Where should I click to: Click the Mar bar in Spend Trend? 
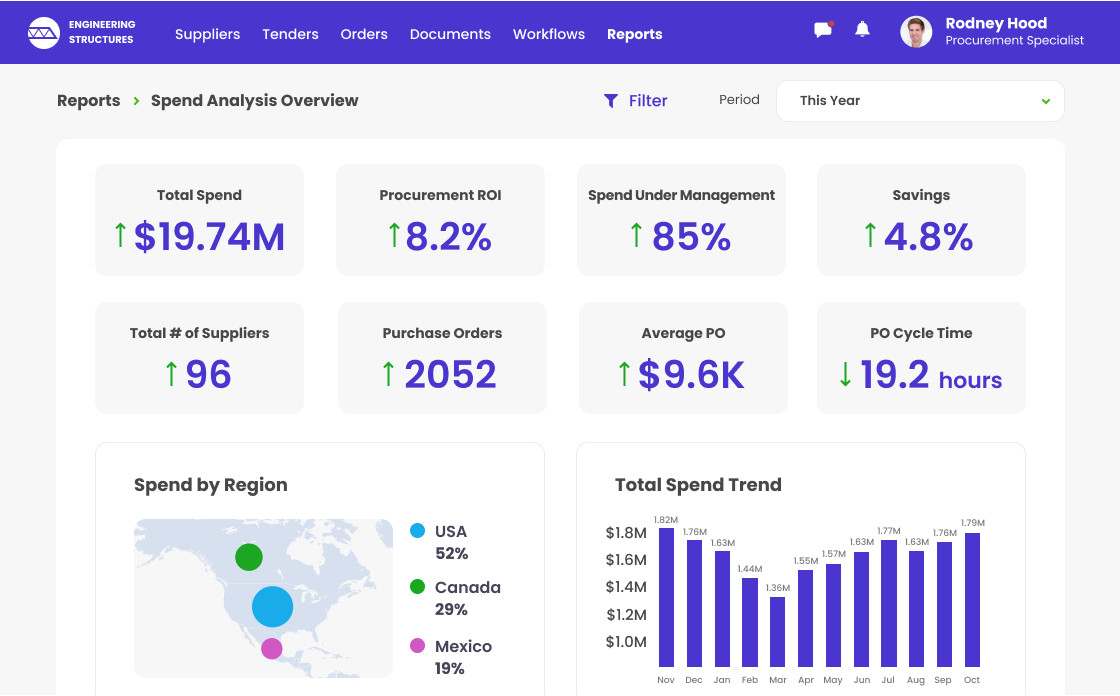click(778, 631)
